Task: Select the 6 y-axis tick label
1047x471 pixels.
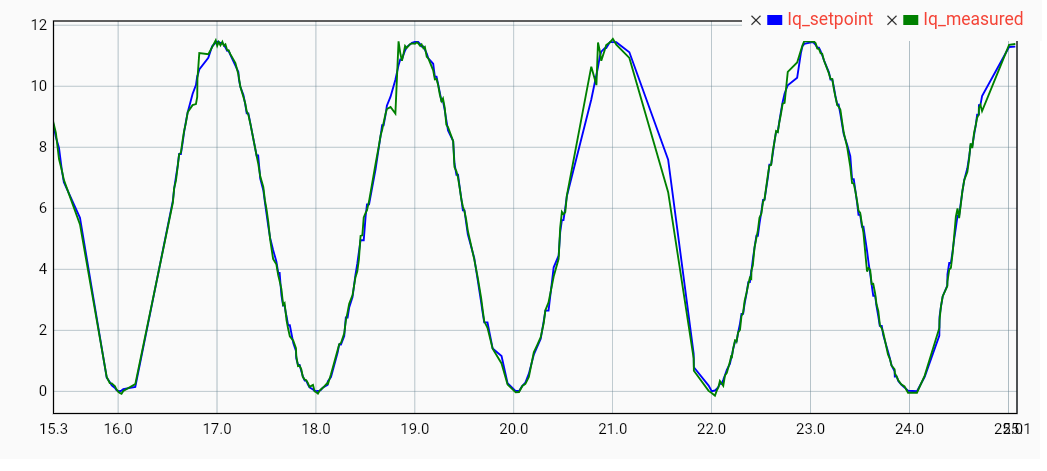Action: pos(43,208)
